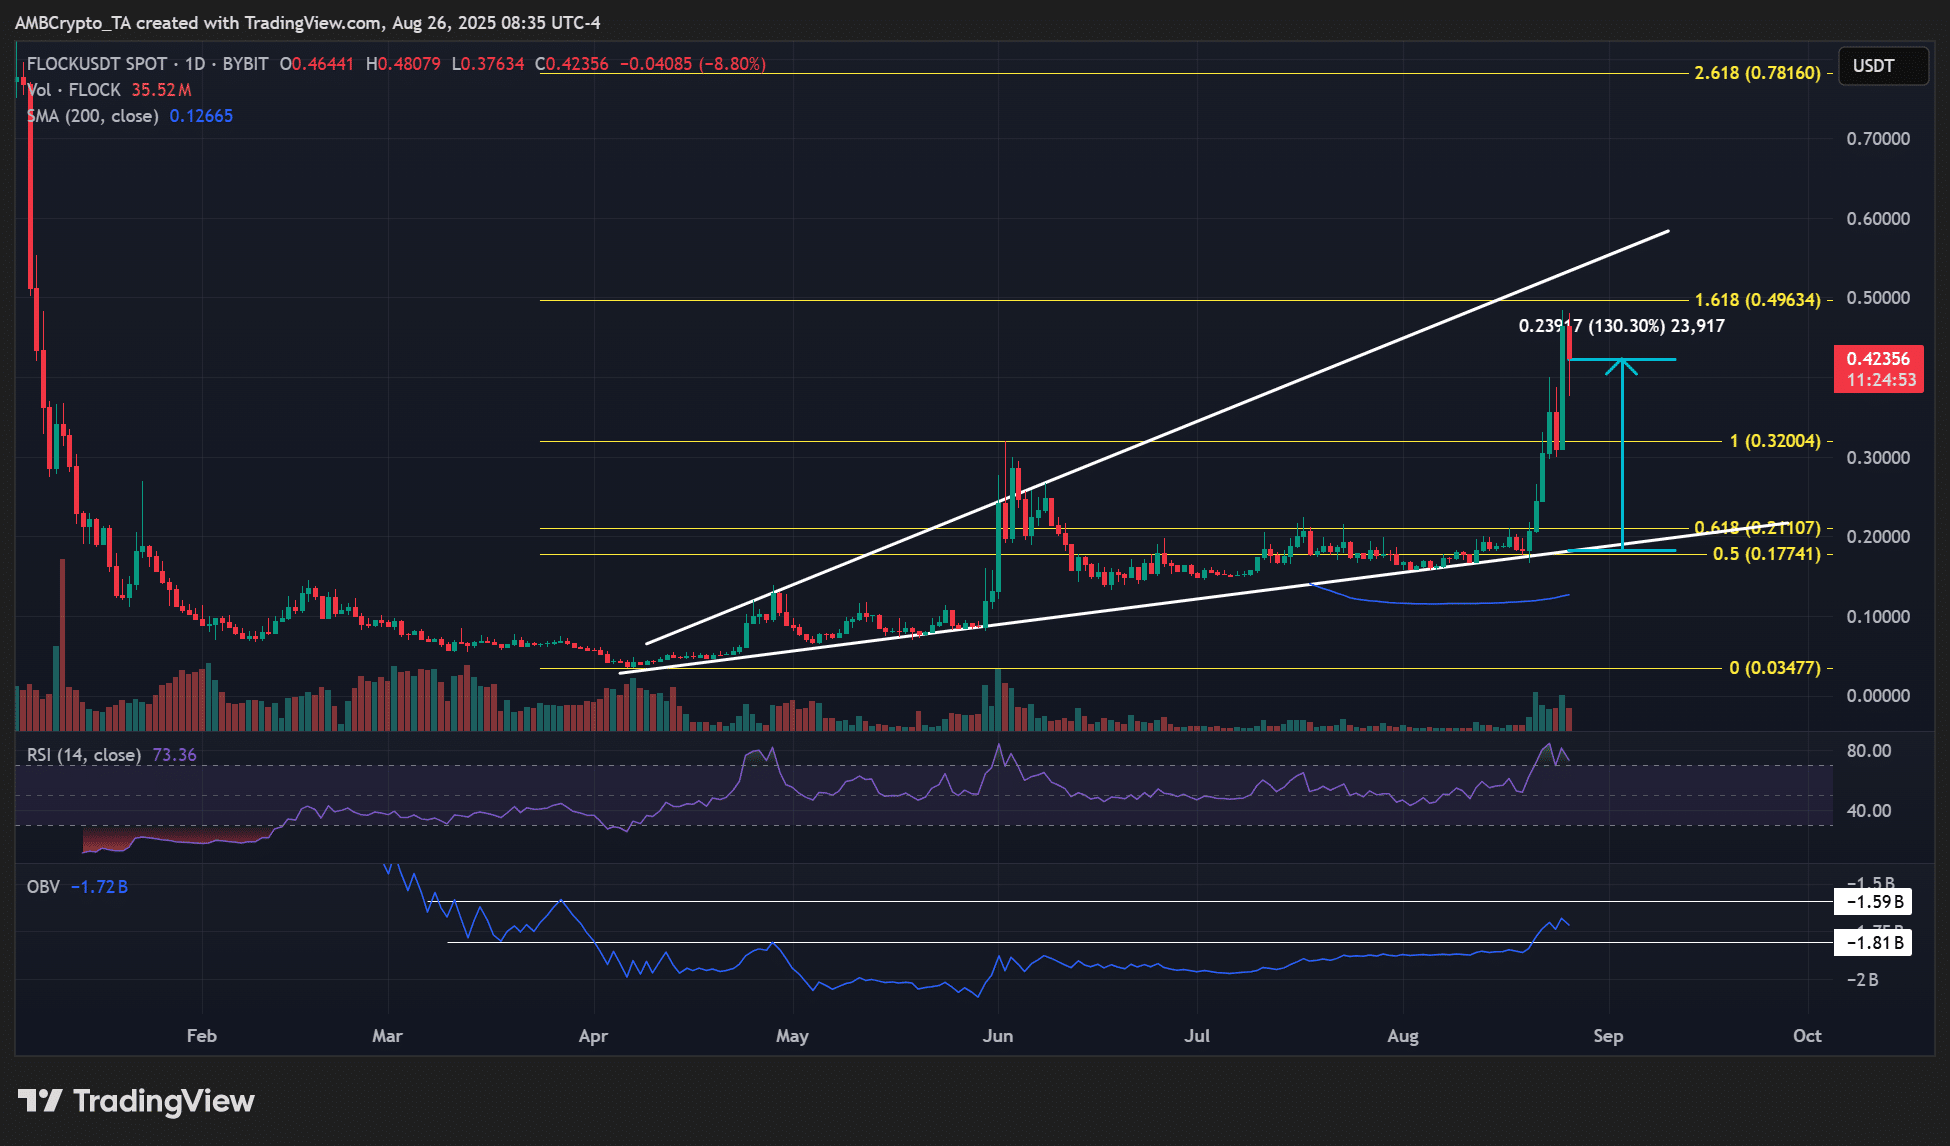Viewport: 1950px width, 1146px height.
Task: Click the FLOCKUSDT SPOT symbol title
Action: click(97, 64)
